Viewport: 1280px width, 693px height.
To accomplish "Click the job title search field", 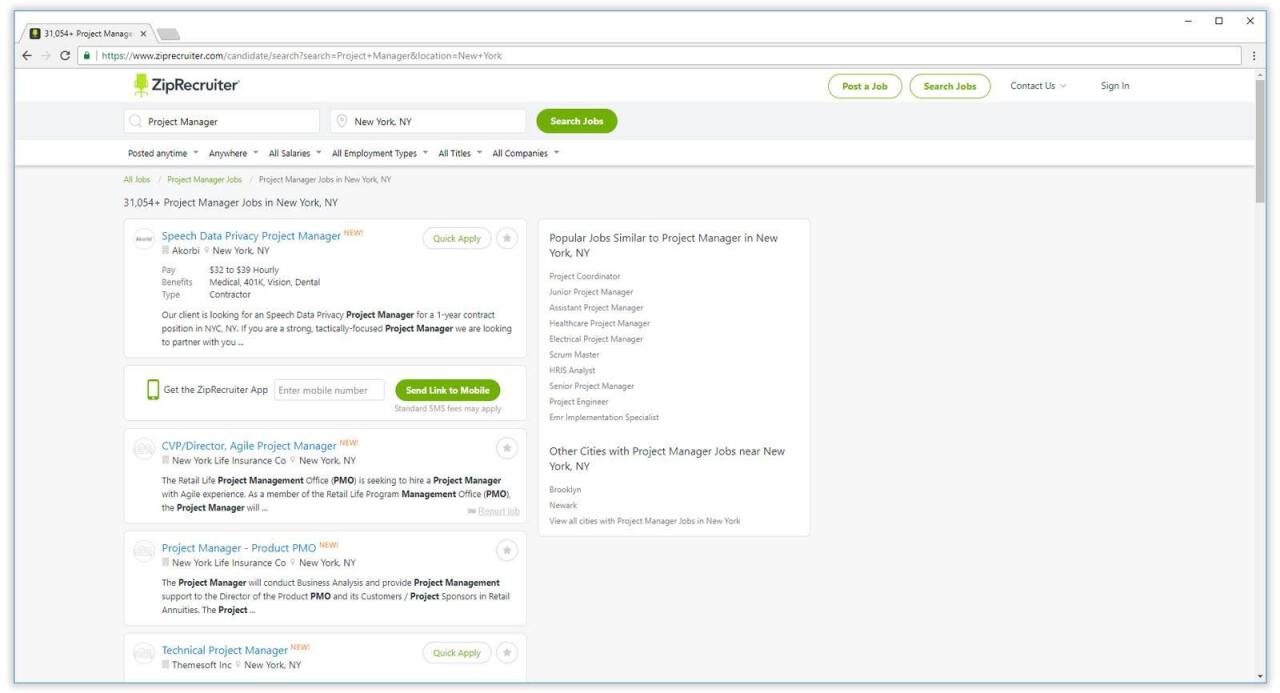I will 222,121.
